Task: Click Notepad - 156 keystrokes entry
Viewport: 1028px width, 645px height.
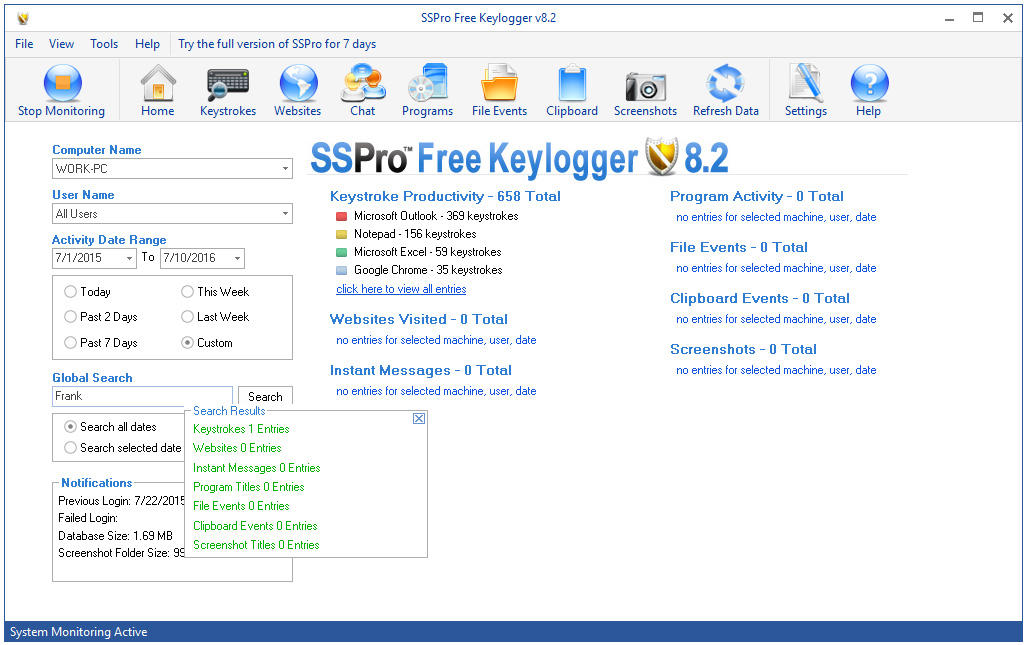Action: 415,234
